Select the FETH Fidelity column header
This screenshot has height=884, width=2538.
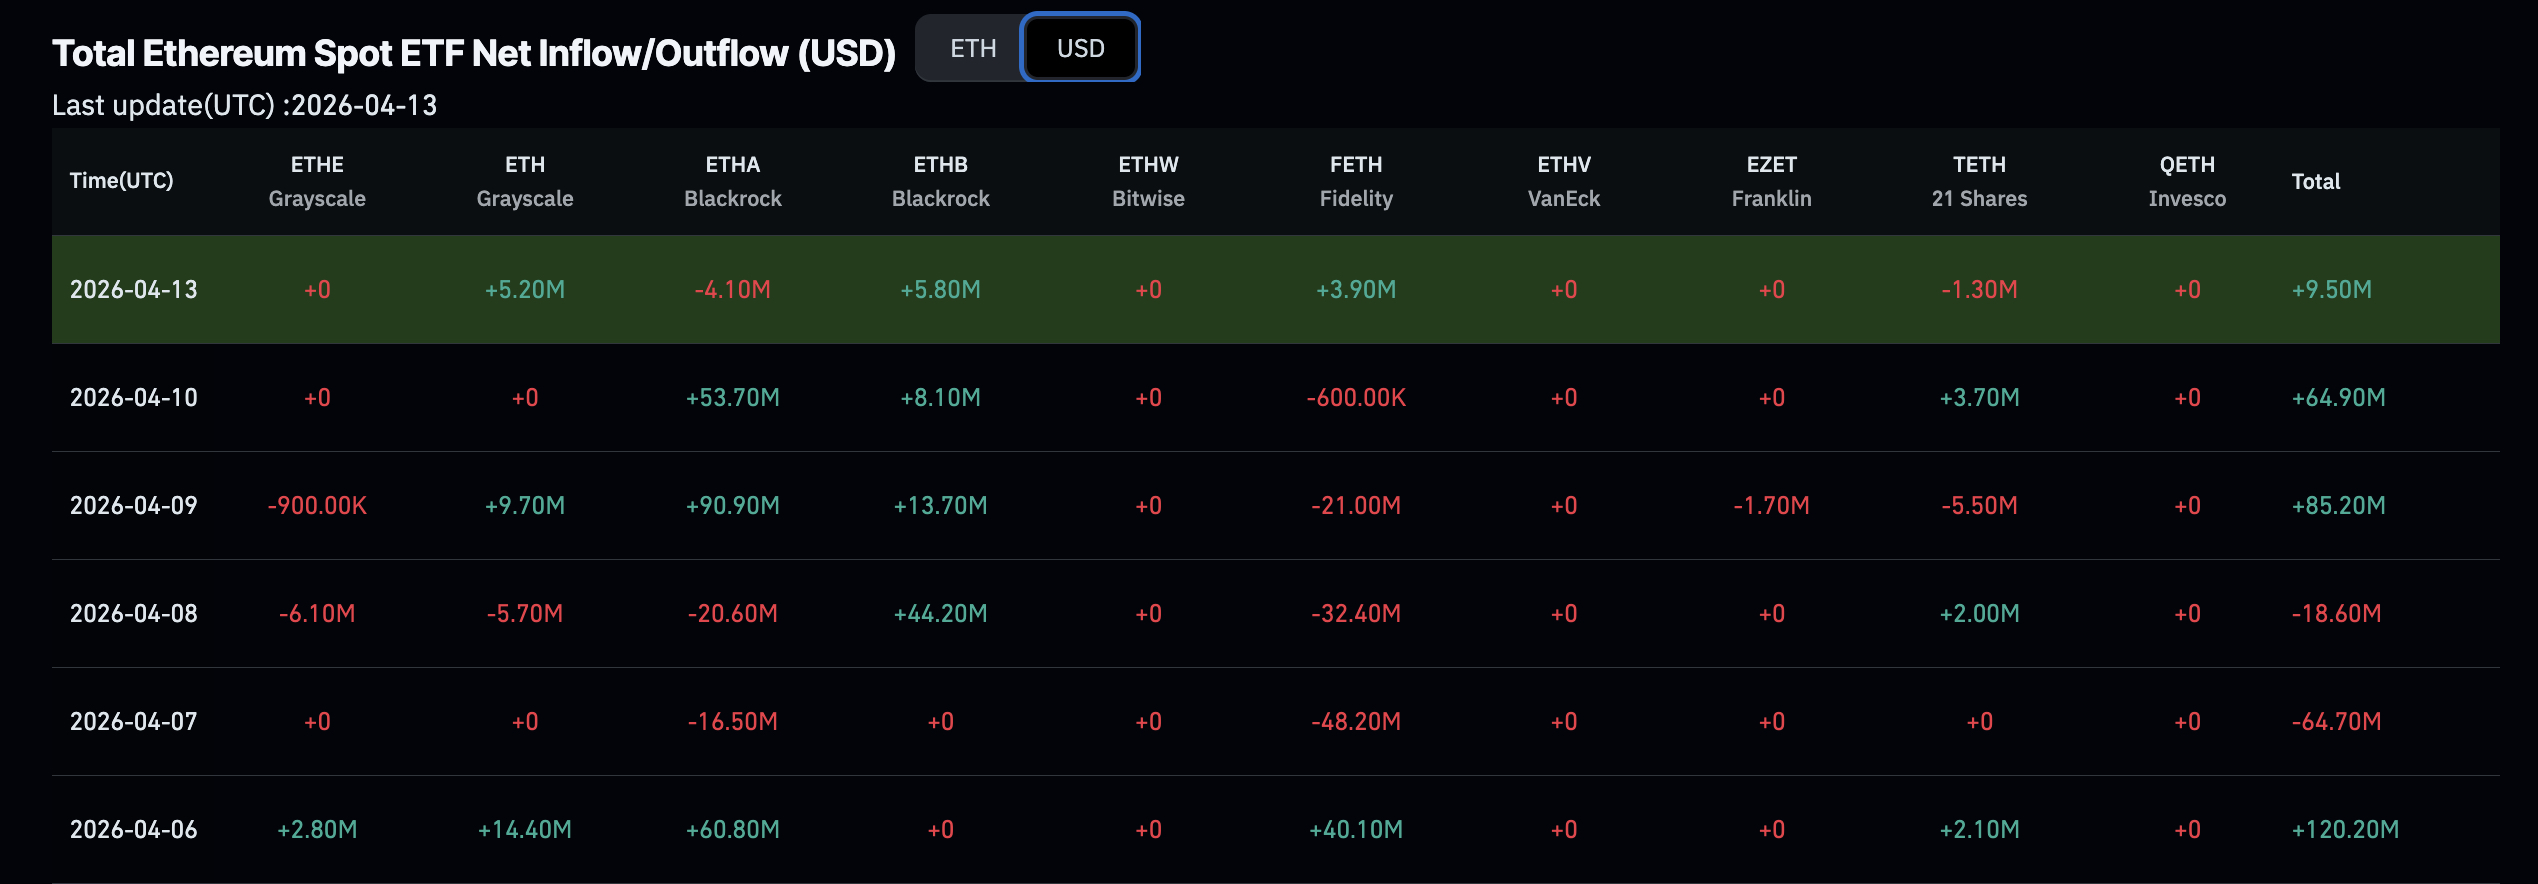pyautogui.click(x=1355, y=181)
